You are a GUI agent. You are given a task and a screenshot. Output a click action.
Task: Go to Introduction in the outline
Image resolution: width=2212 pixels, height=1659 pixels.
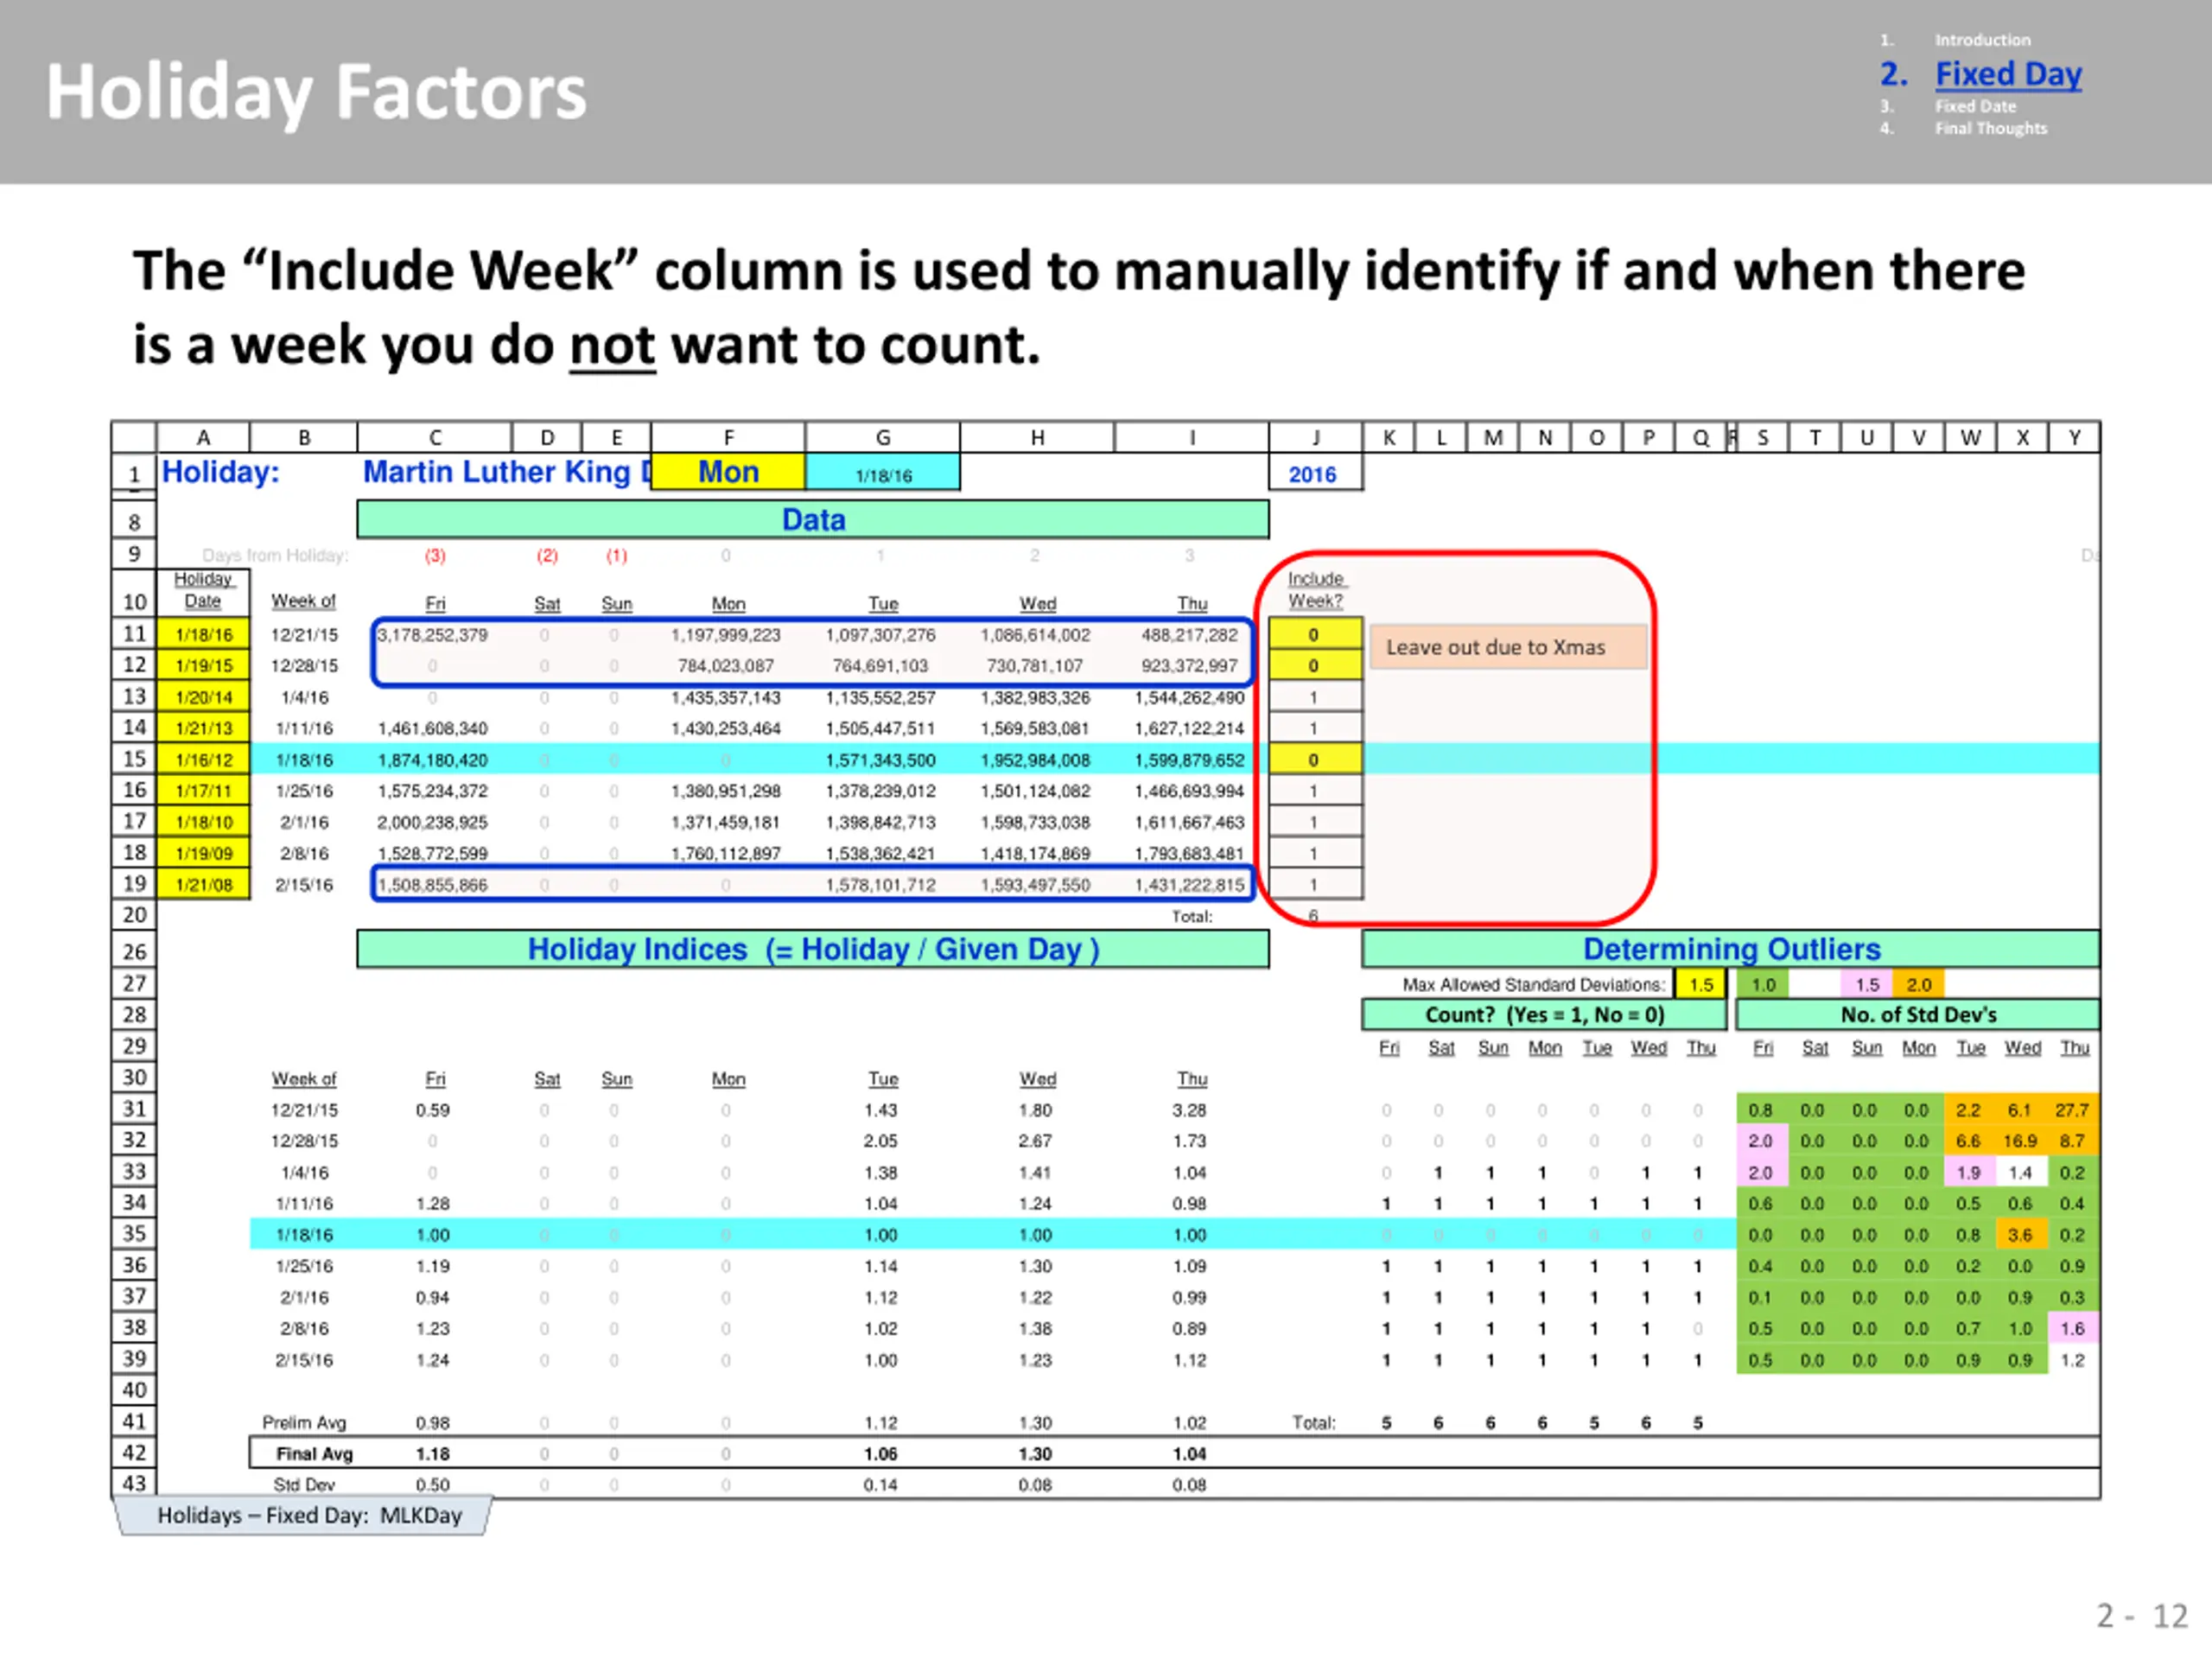point(1982,40)
